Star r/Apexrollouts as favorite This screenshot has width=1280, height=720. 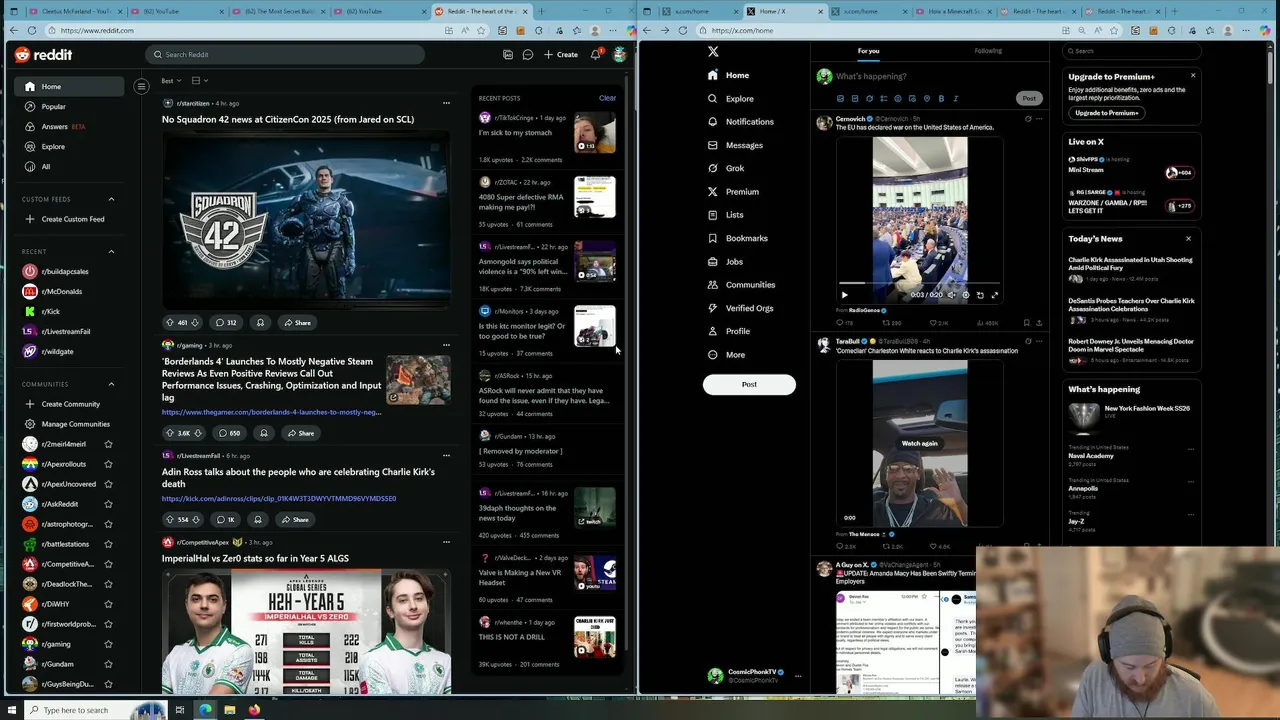(x=108, y=464)
